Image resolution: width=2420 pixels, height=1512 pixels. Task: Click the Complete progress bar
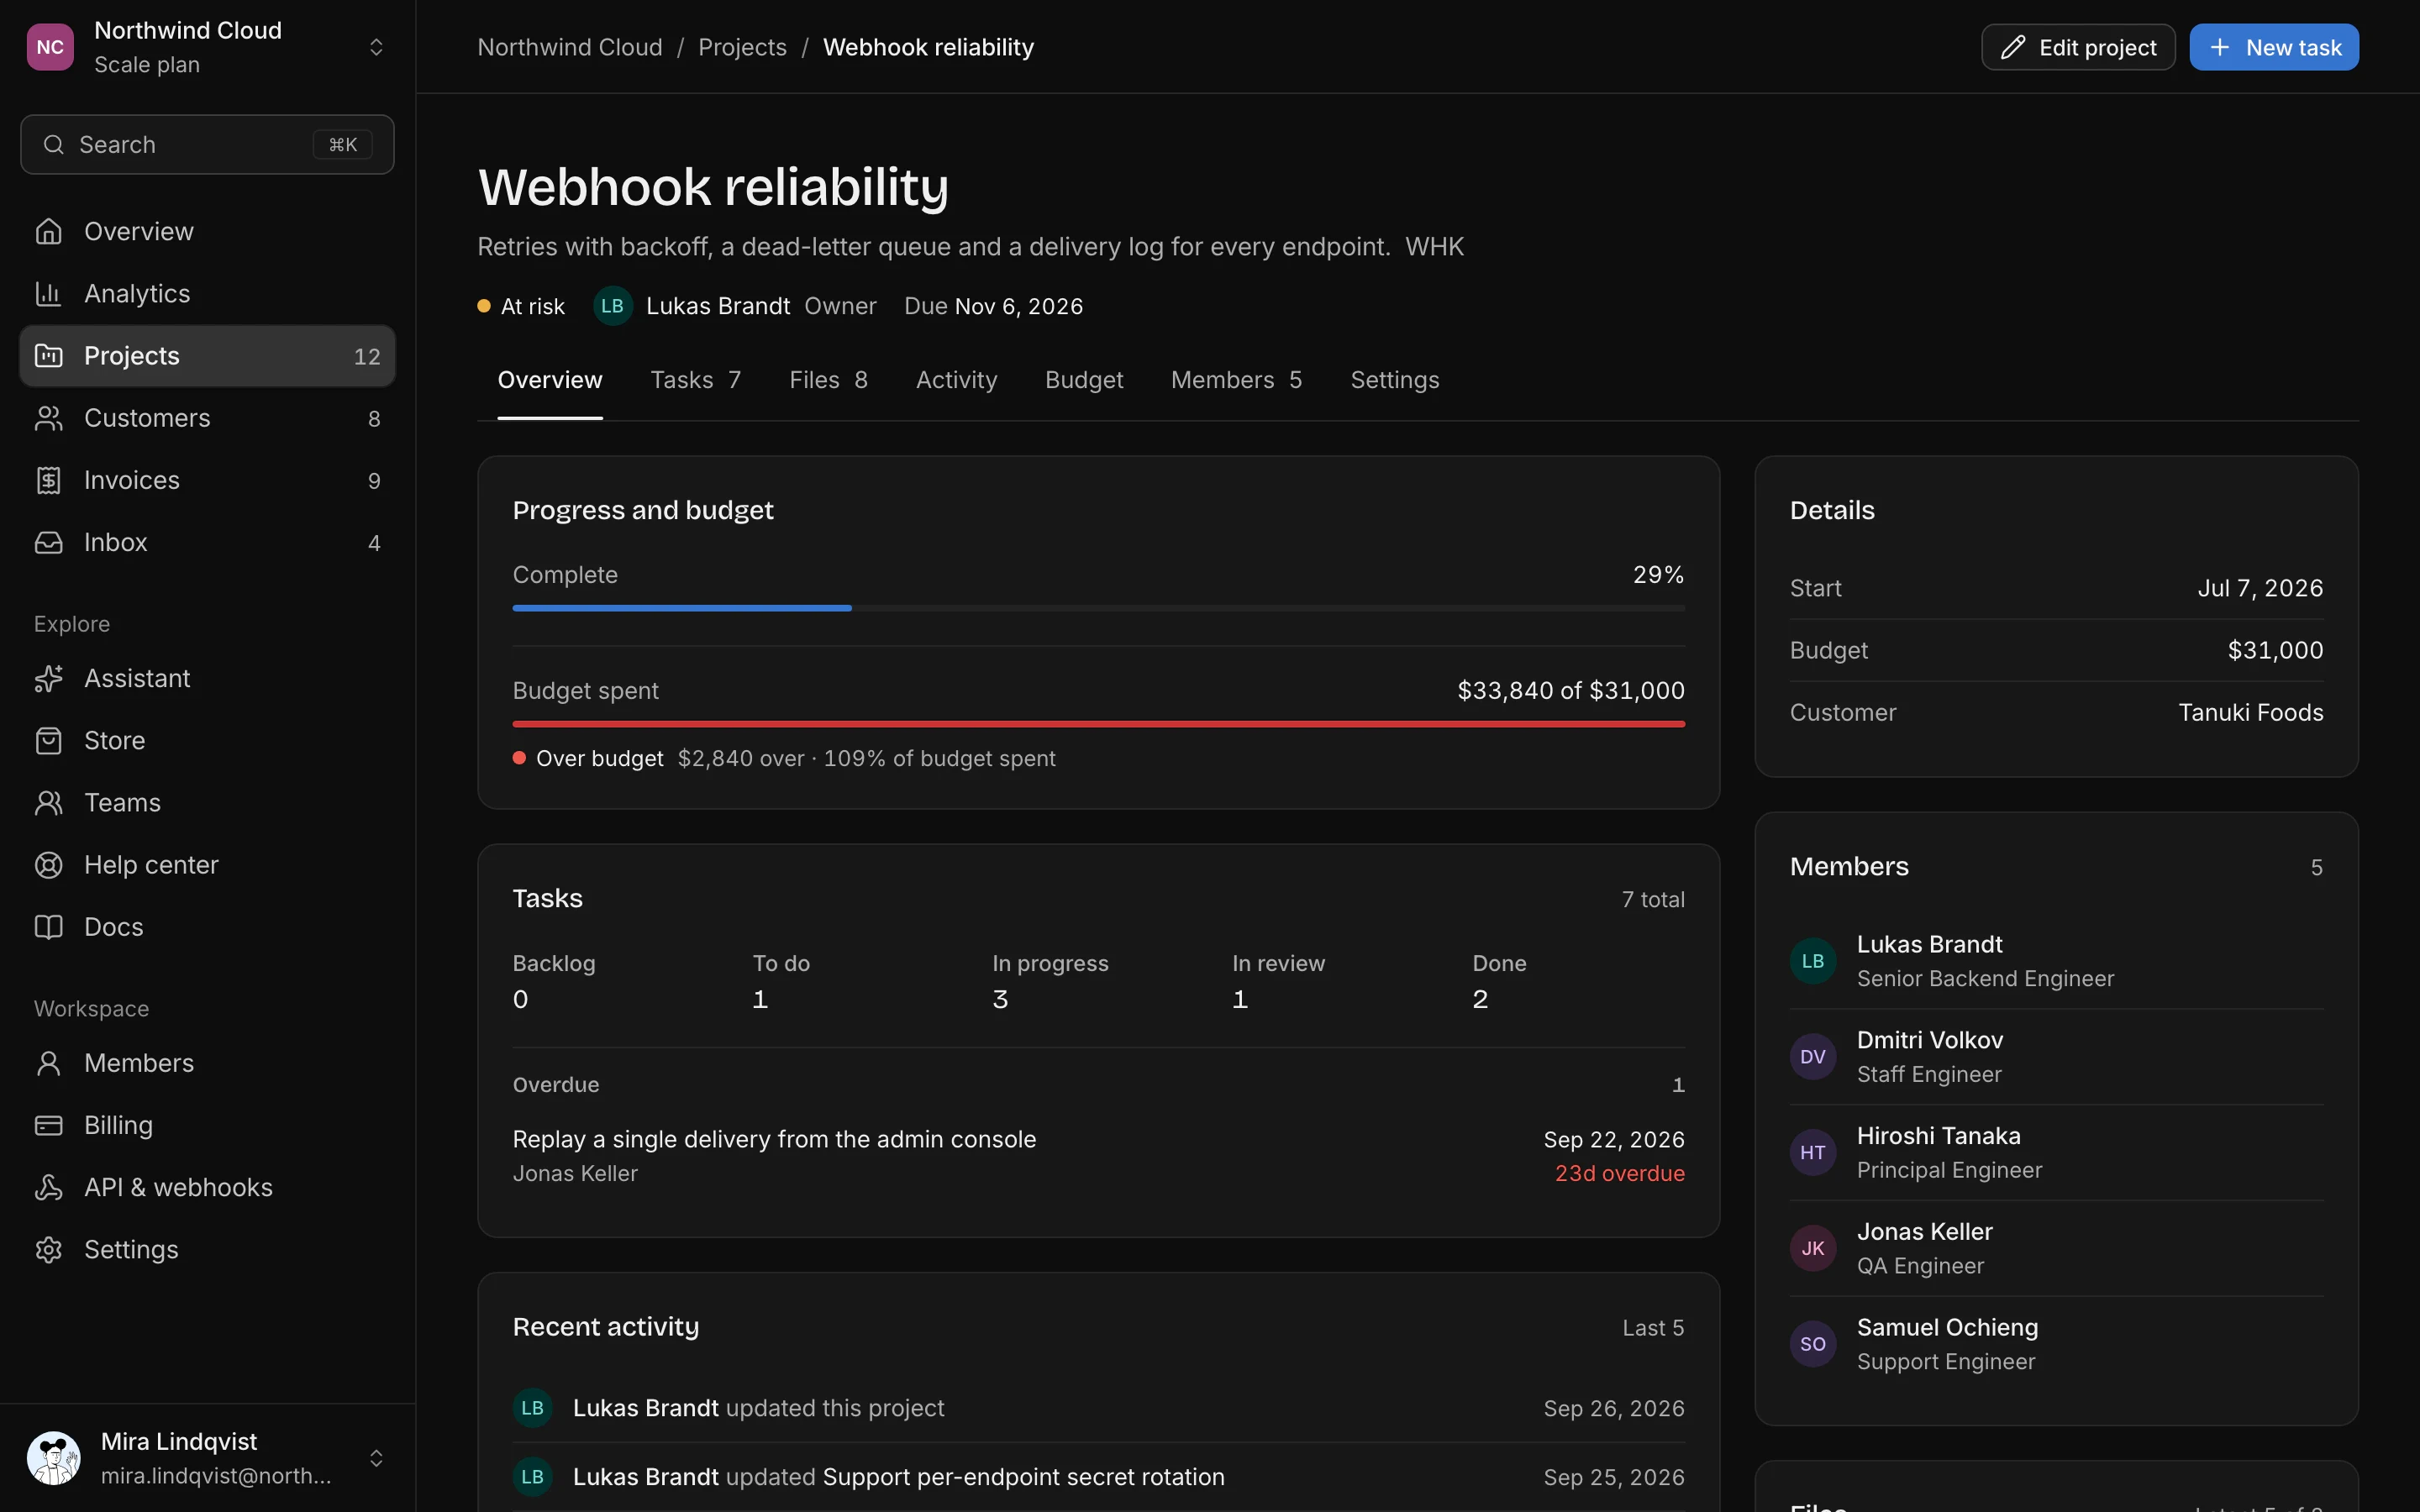[1098, 608]
